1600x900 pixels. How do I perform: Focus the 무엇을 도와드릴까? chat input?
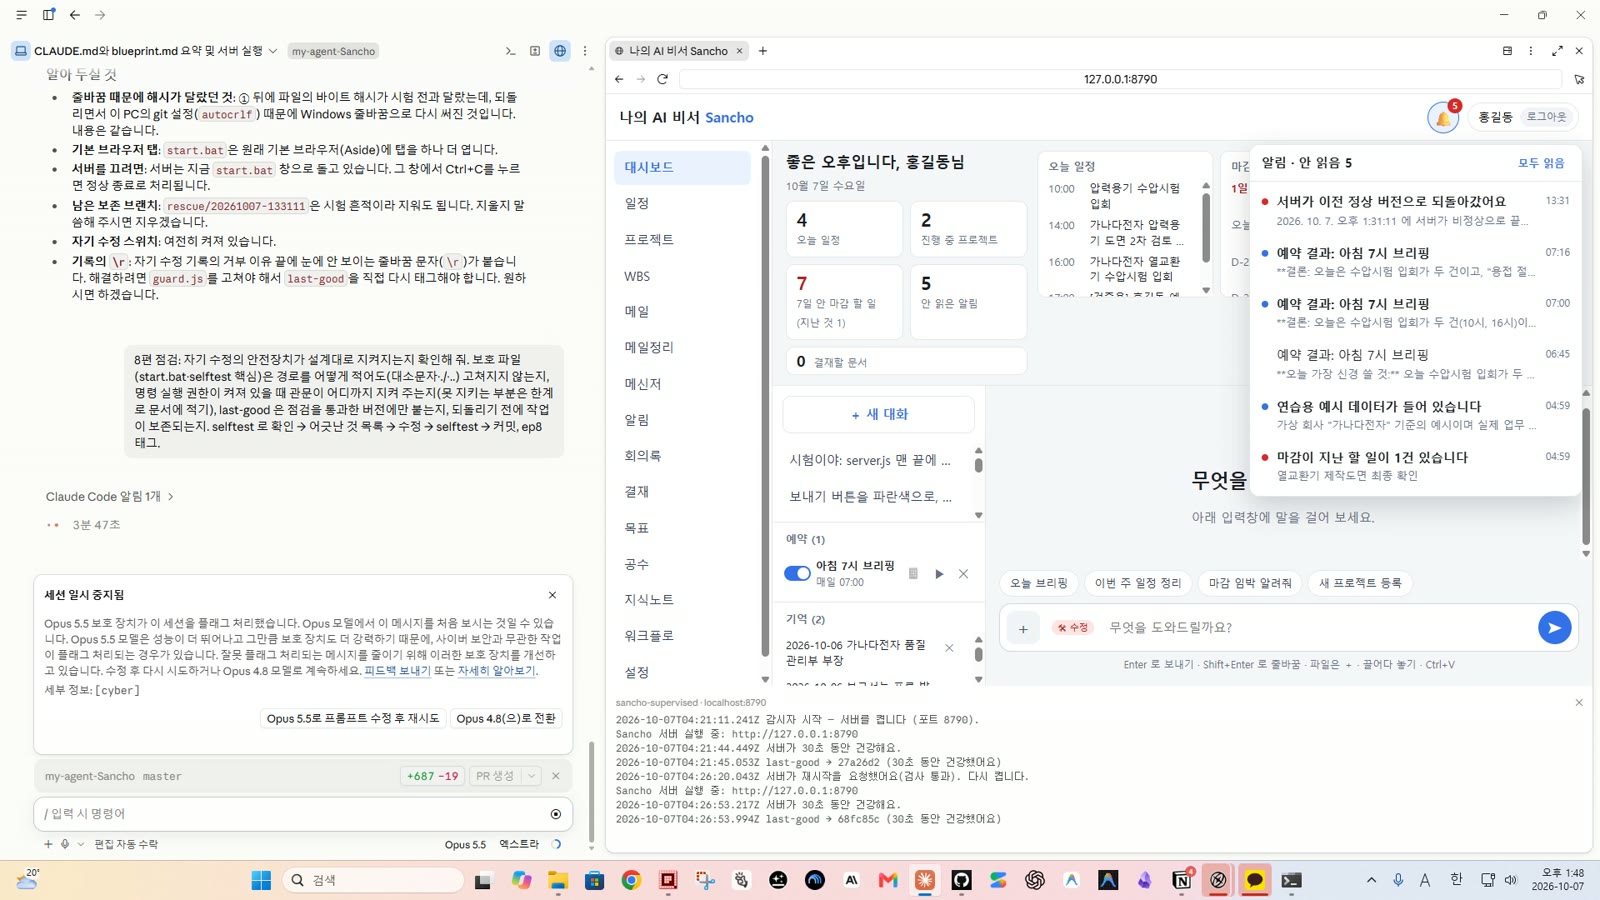click(1318, 628)
